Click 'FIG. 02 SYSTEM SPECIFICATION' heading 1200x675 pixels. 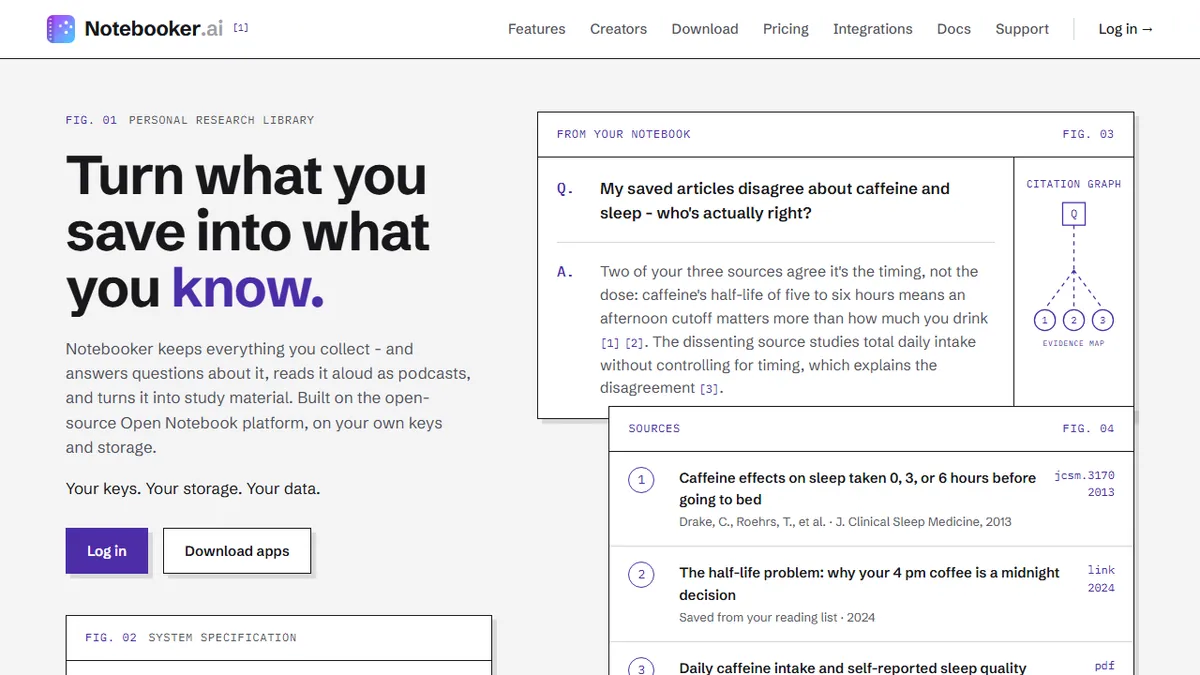tap(191, 637)
